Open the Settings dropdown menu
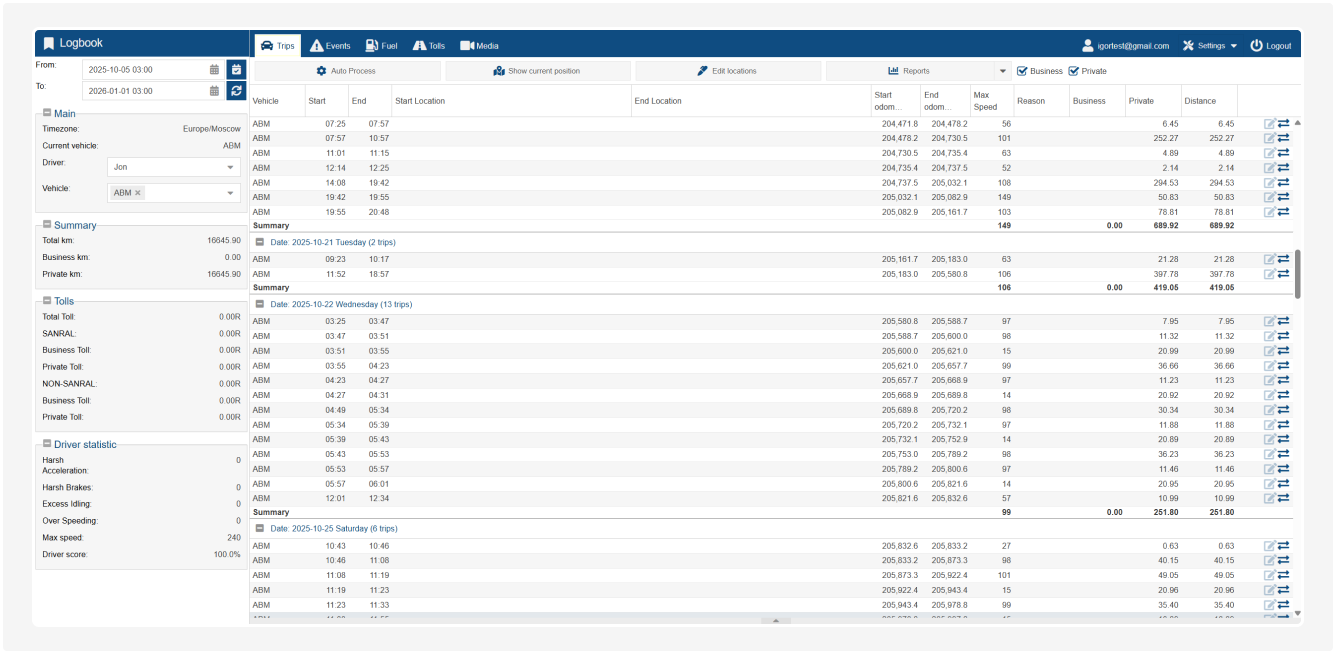Viewport: 1336px width, 654px height. pos(1209,45)
